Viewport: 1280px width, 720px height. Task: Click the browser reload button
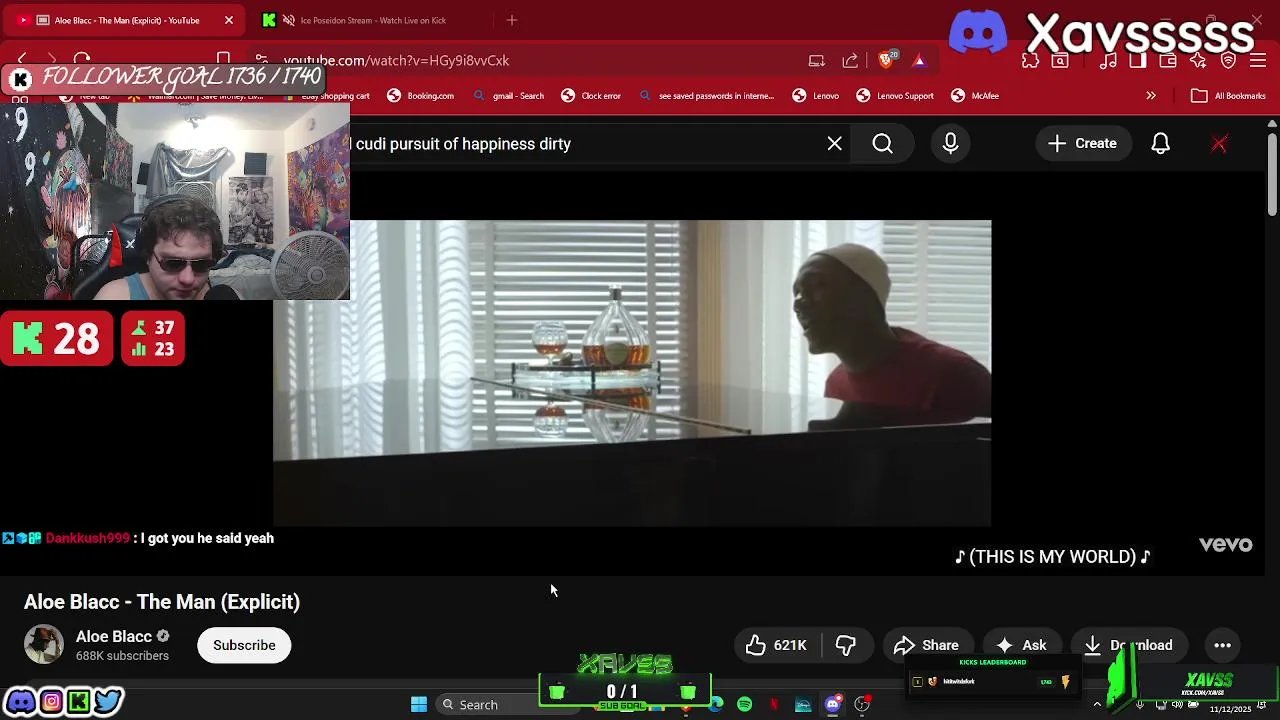click(82, 60)
